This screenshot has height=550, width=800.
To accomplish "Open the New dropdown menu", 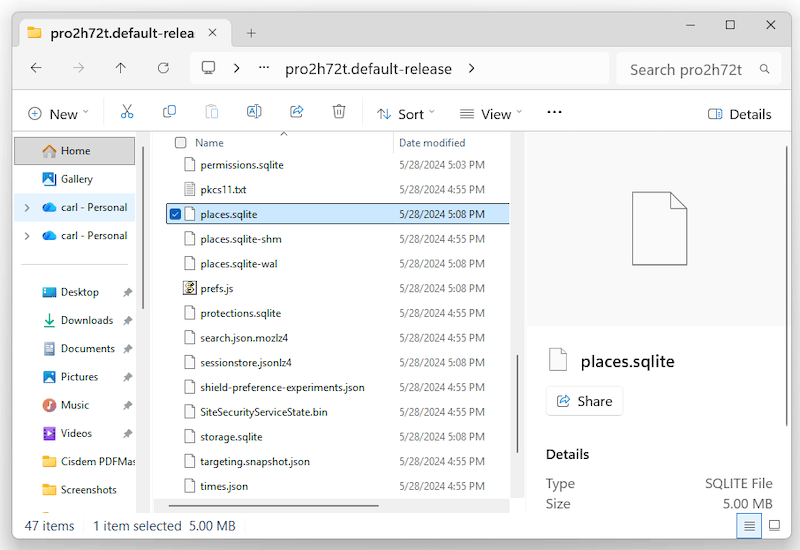I will click(x=58, y=114).
